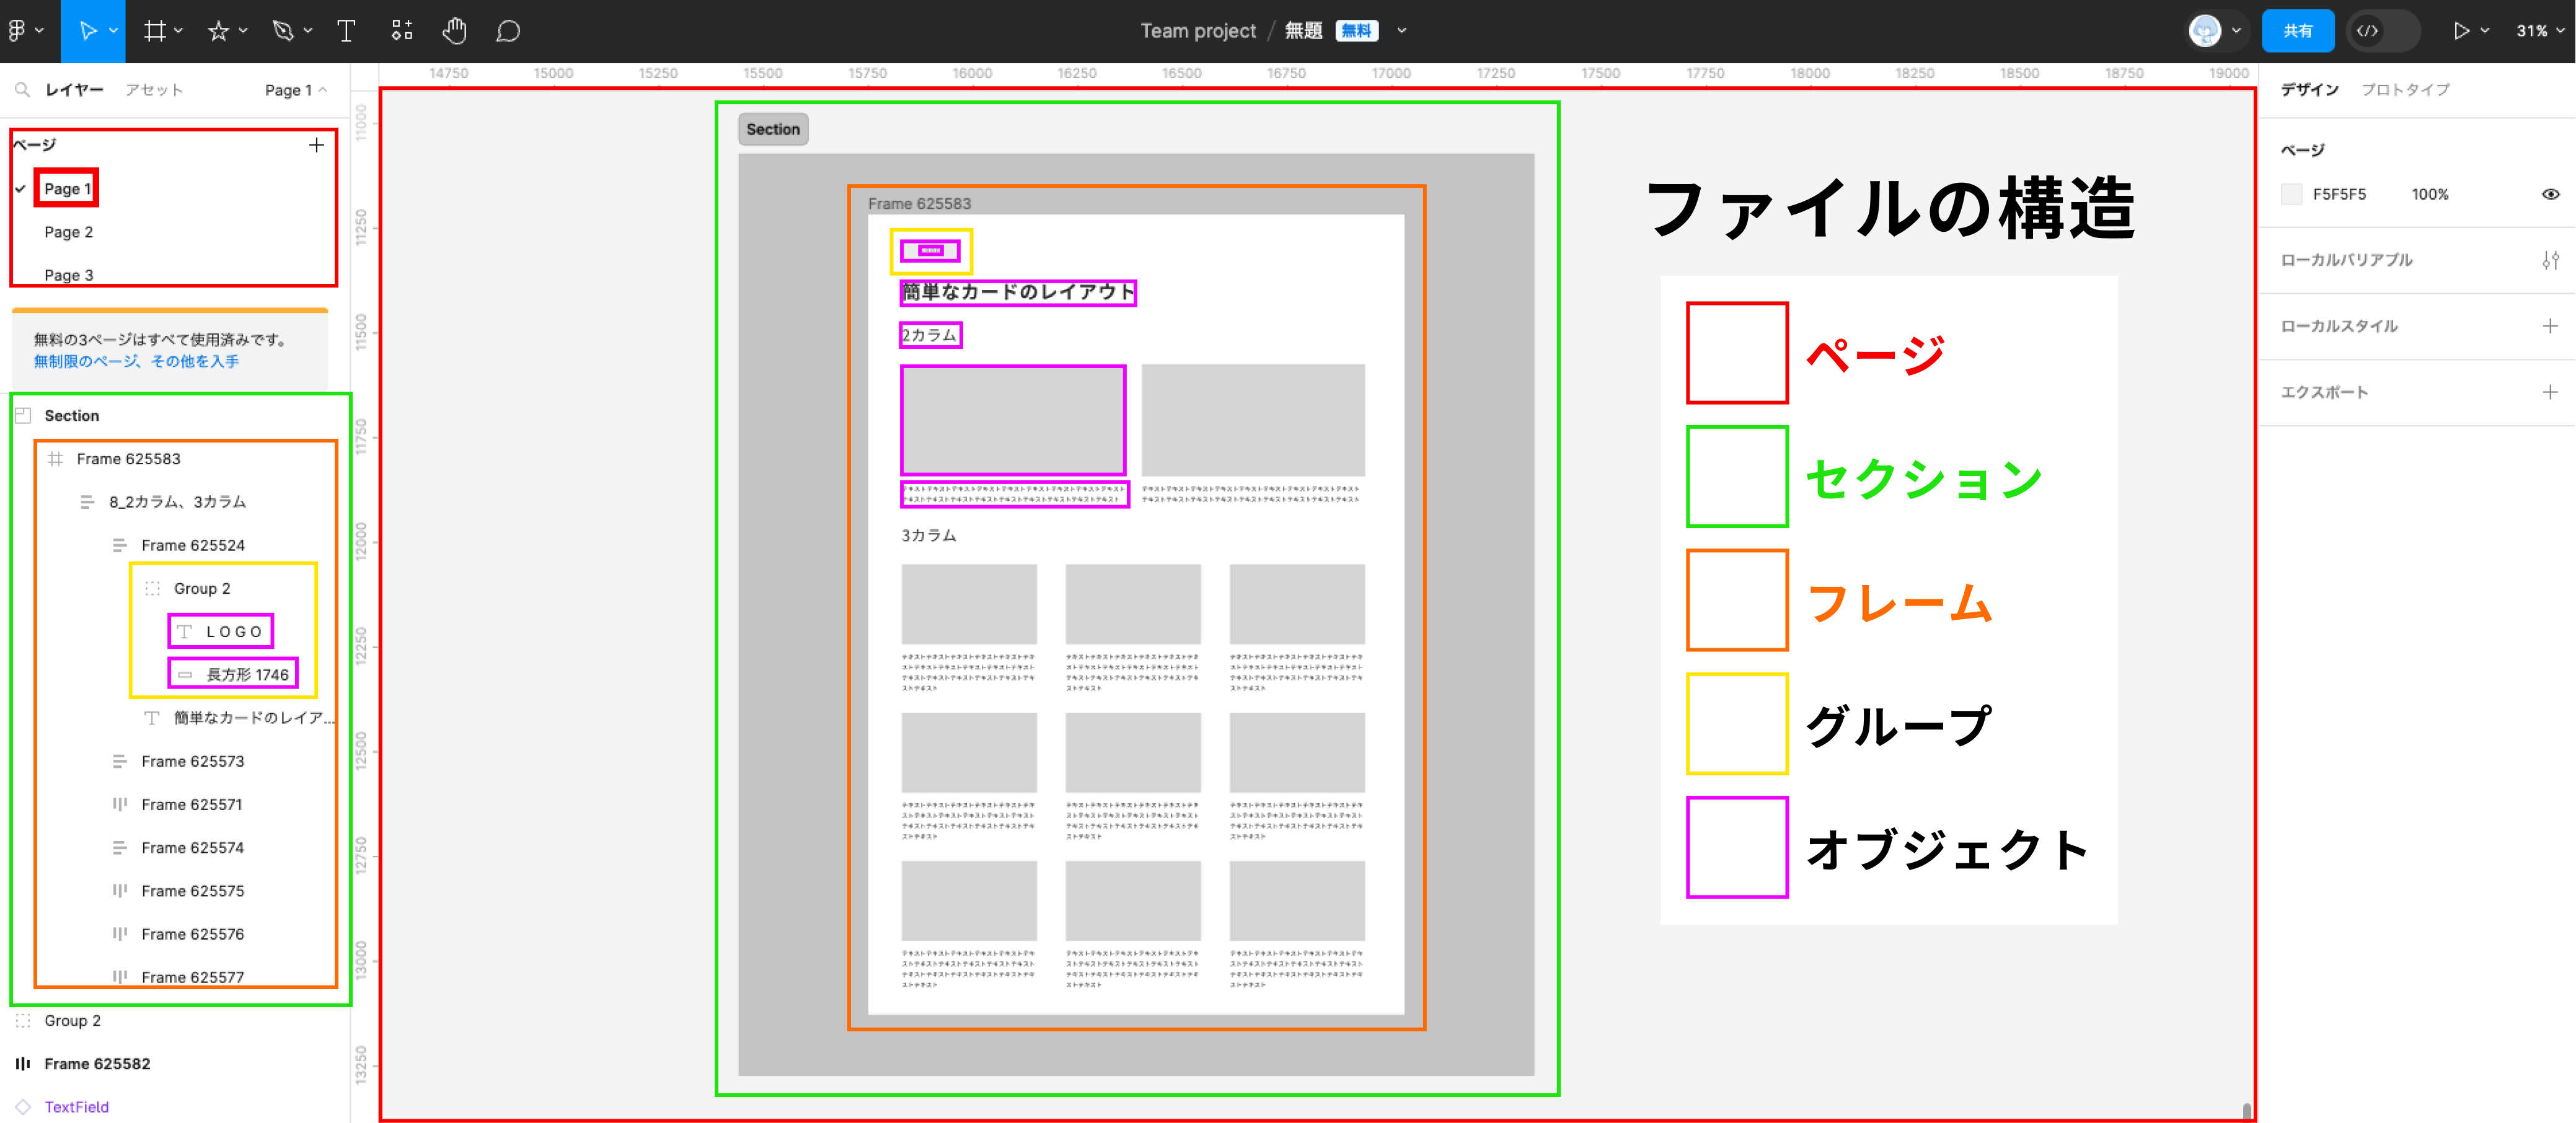Select layer 8_2カラム、3カラム
This screenshot has width=2576, height=1123.
pyautogui.click(x=177, y=502)
